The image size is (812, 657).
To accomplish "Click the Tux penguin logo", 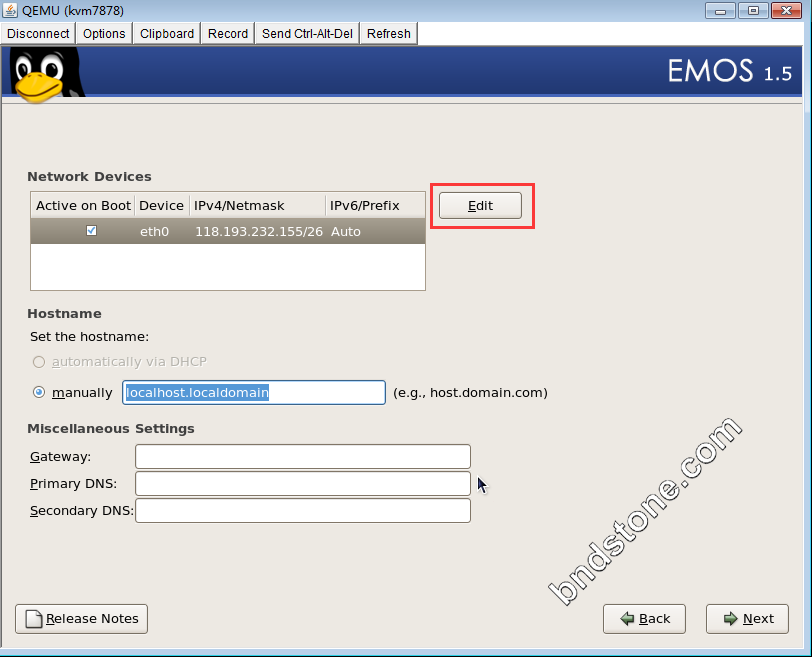I will click(46, 74).
